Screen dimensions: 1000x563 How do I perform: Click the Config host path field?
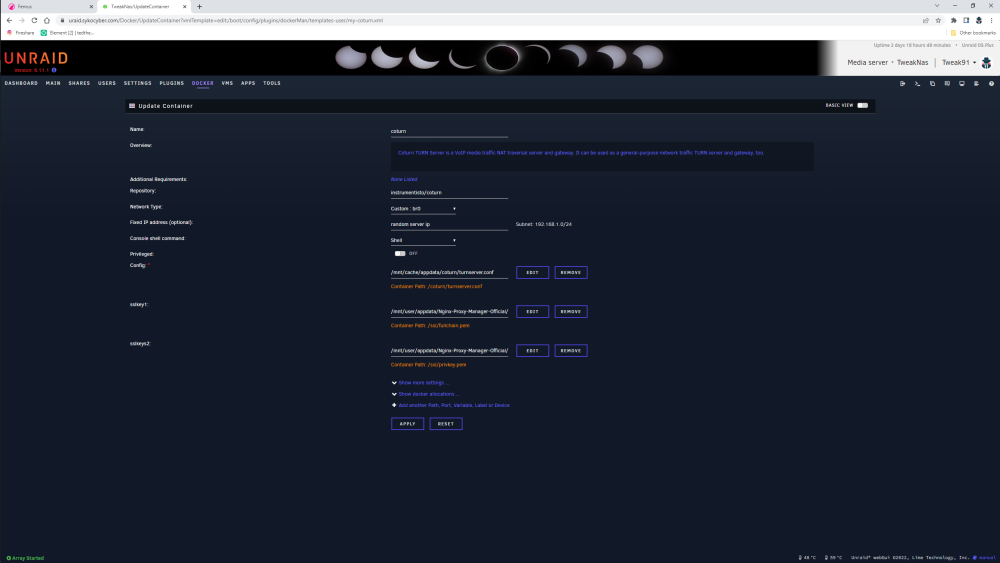[x=449, y=272]
